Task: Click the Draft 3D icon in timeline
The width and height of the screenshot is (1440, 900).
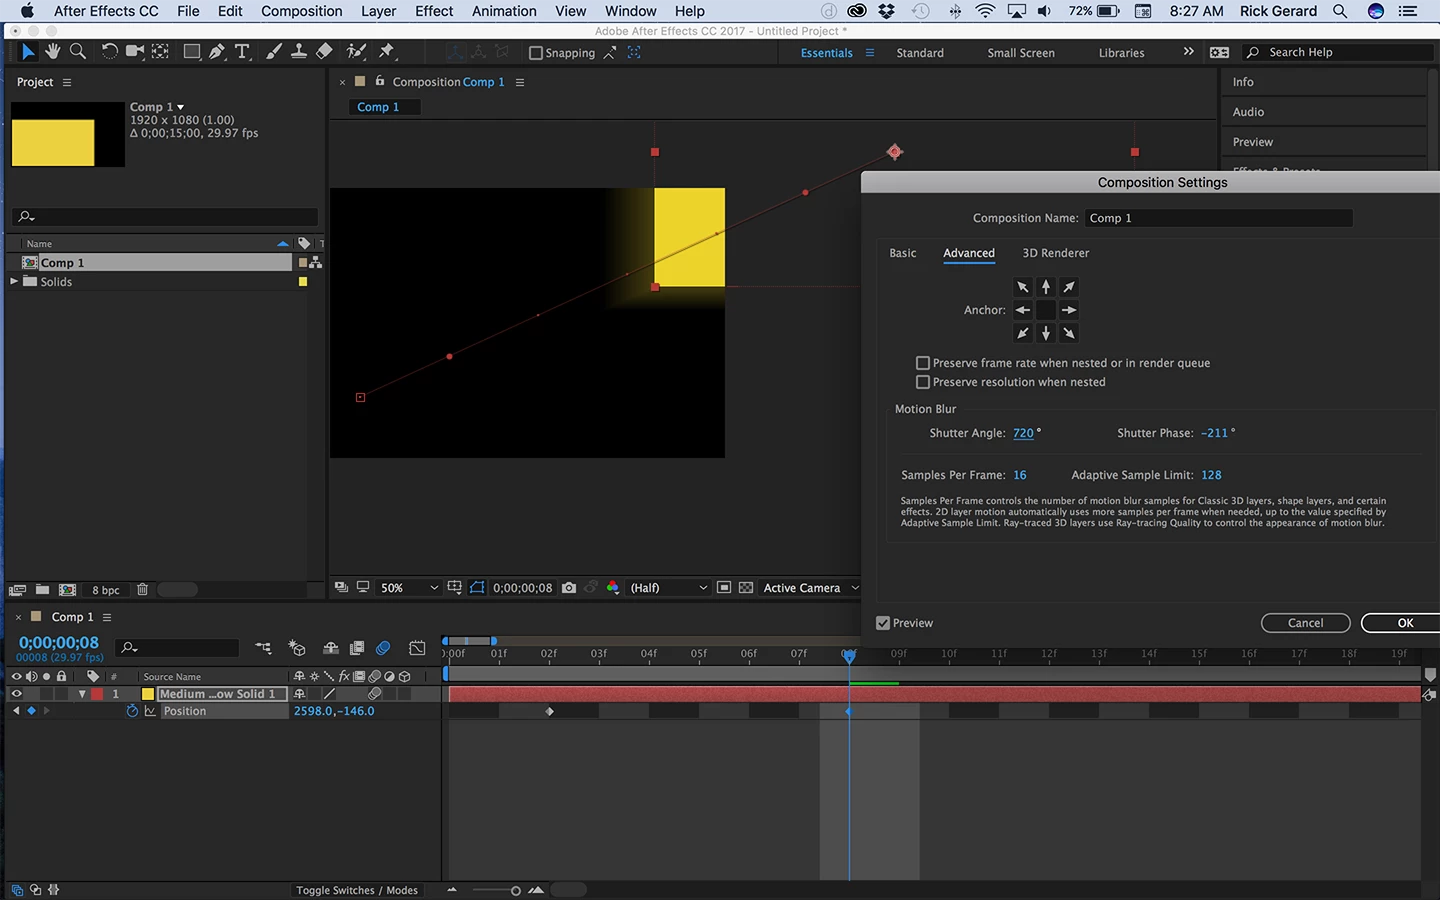Action: coord(296,648)
